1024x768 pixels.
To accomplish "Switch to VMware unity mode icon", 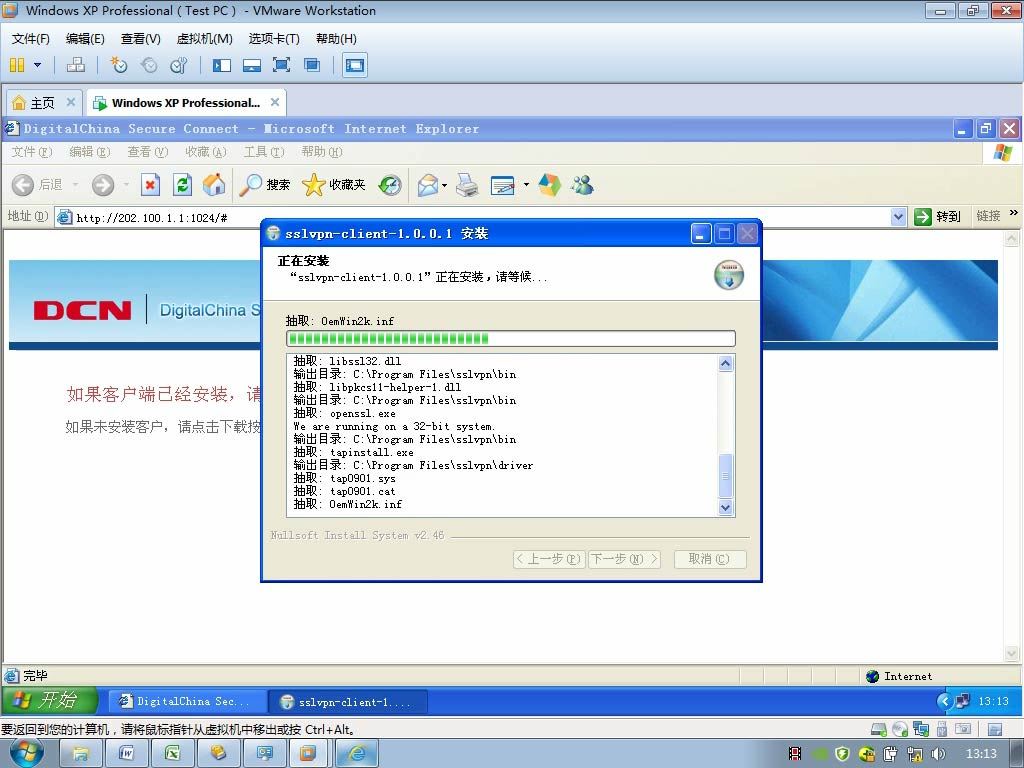I will pos(312,65).
